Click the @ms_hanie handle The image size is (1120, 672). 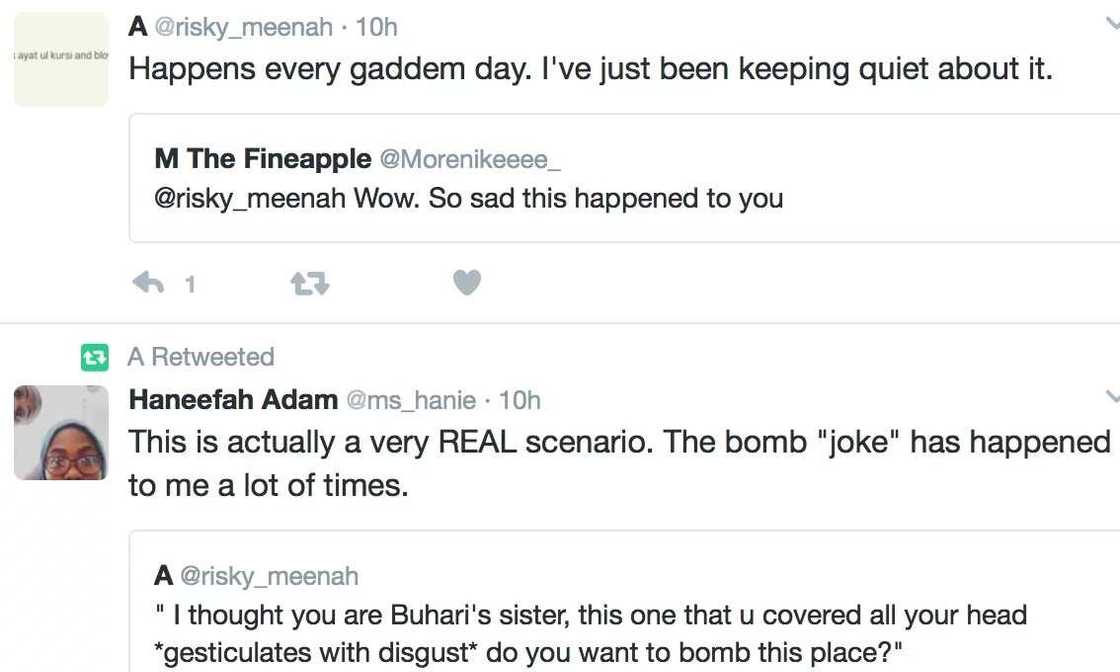click(410, 400)
